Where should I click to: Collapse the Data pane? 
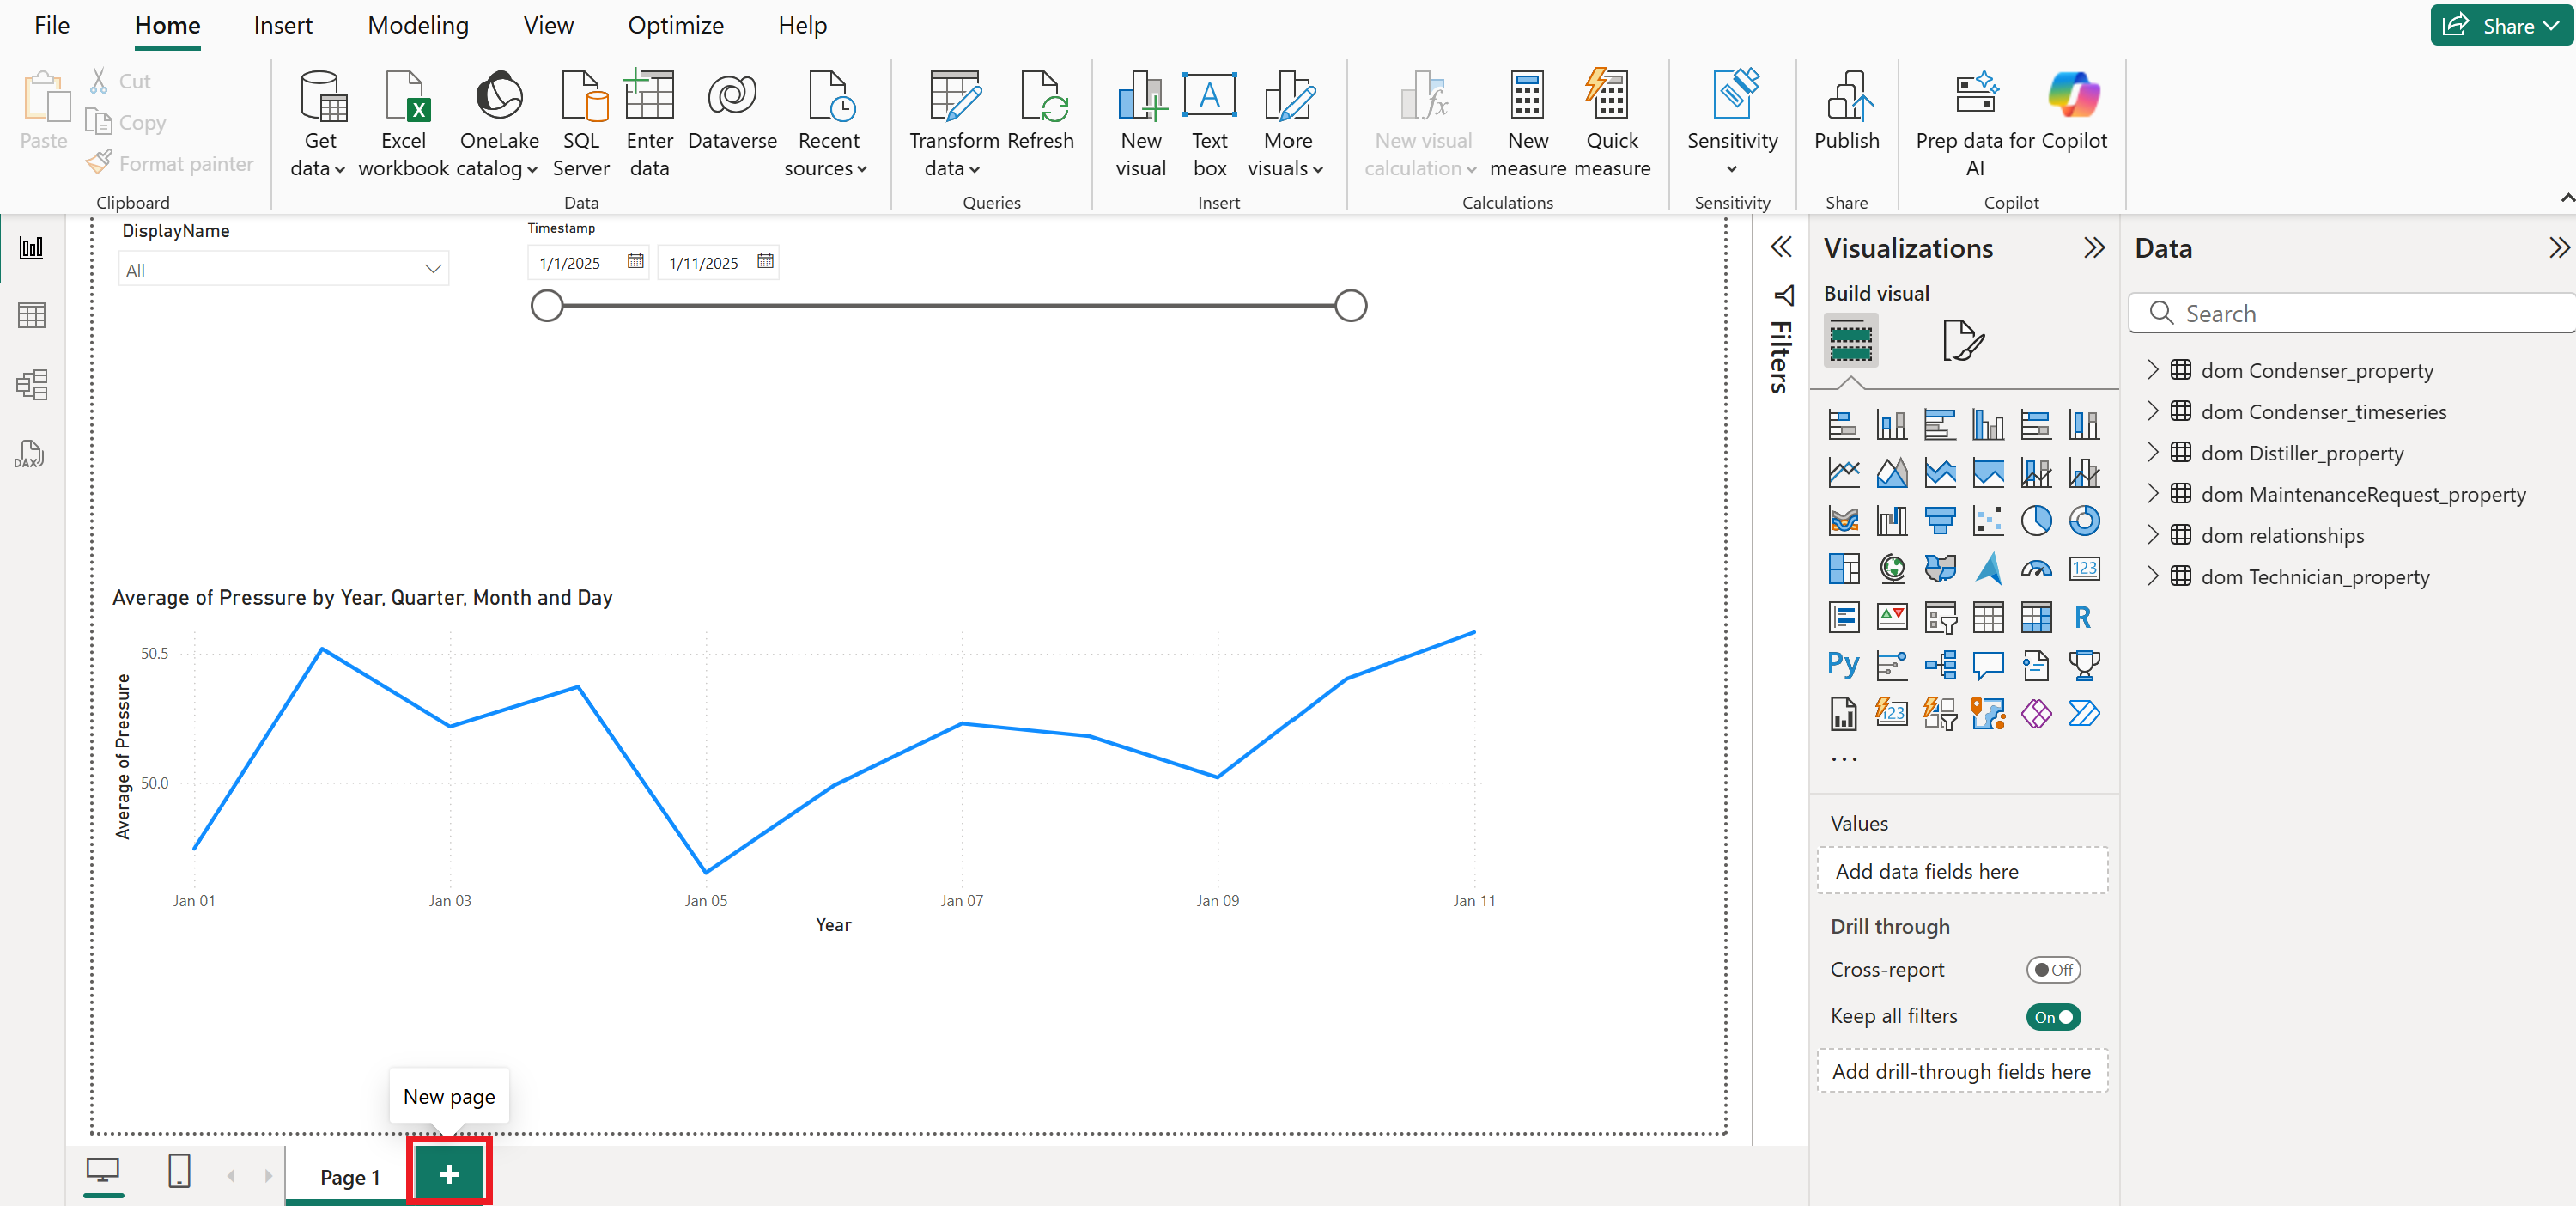point(2558,248)
